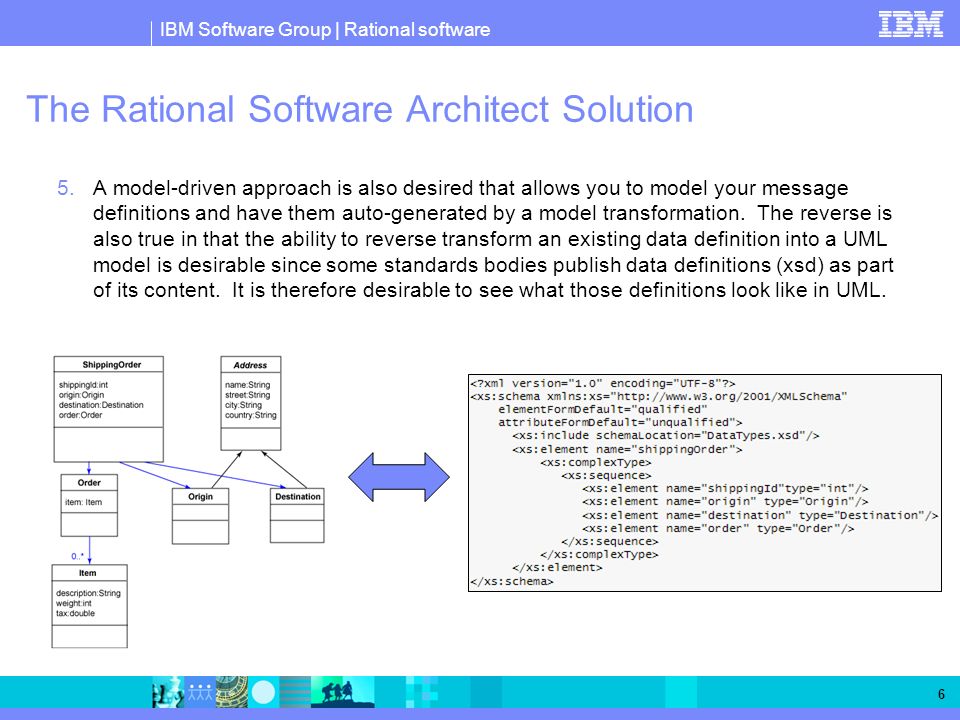Click the xs:element name="shippingOrder" line
This screenshot has height=720, width=960.
point(627,449)
